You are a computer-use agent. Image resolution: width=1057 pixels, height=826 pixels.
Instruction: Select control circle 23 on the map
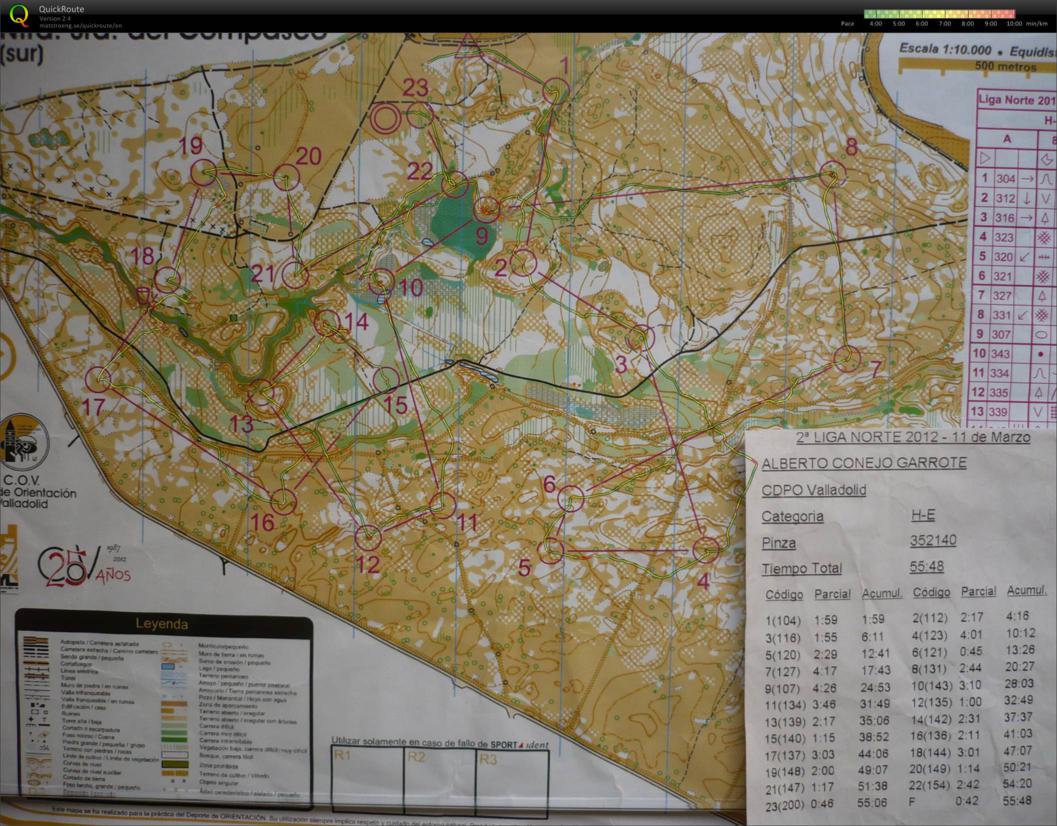[419, 115]
